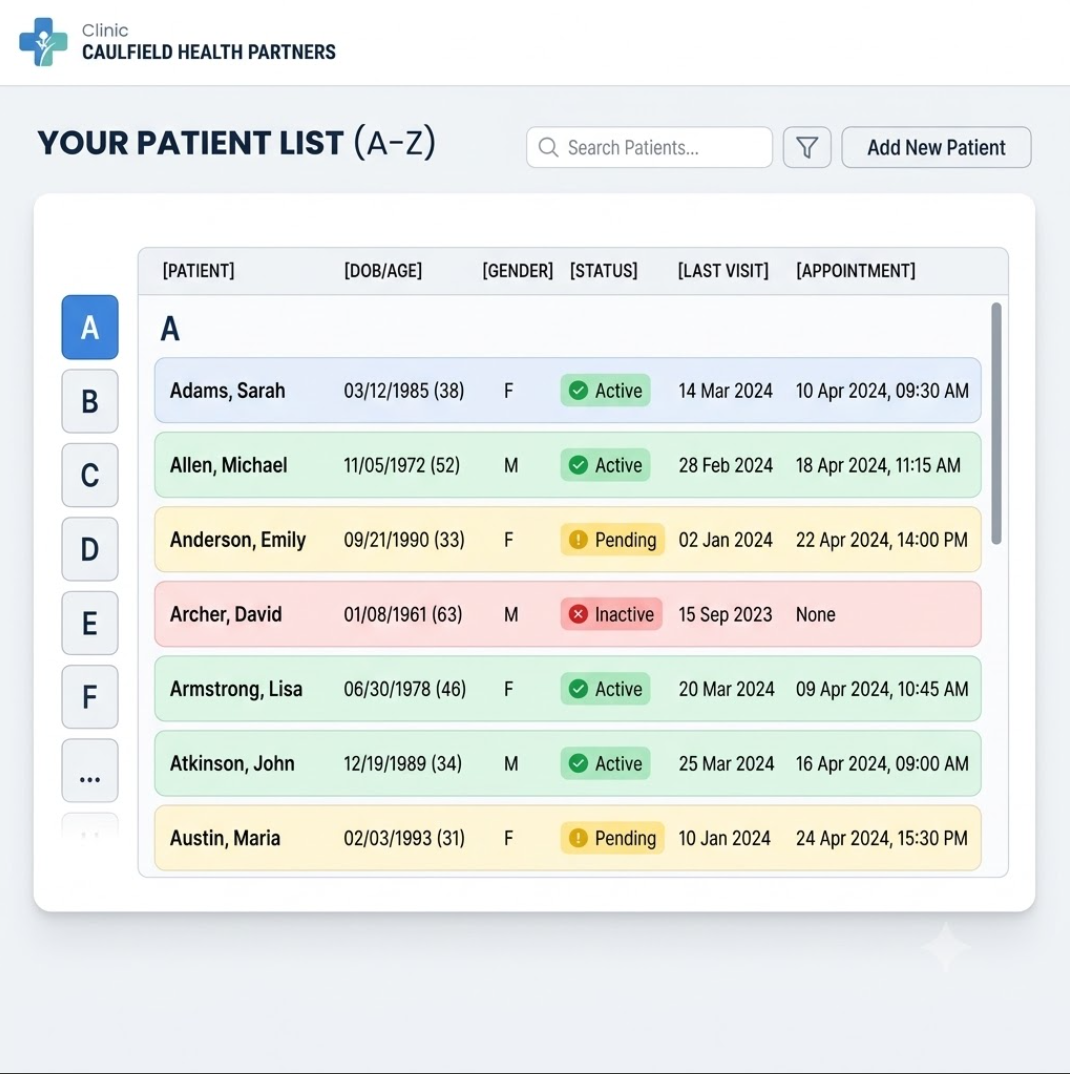The image size is (1070, 1074).
Task: Click the patient list vertical scrollbar
Action: coord(996,423)
